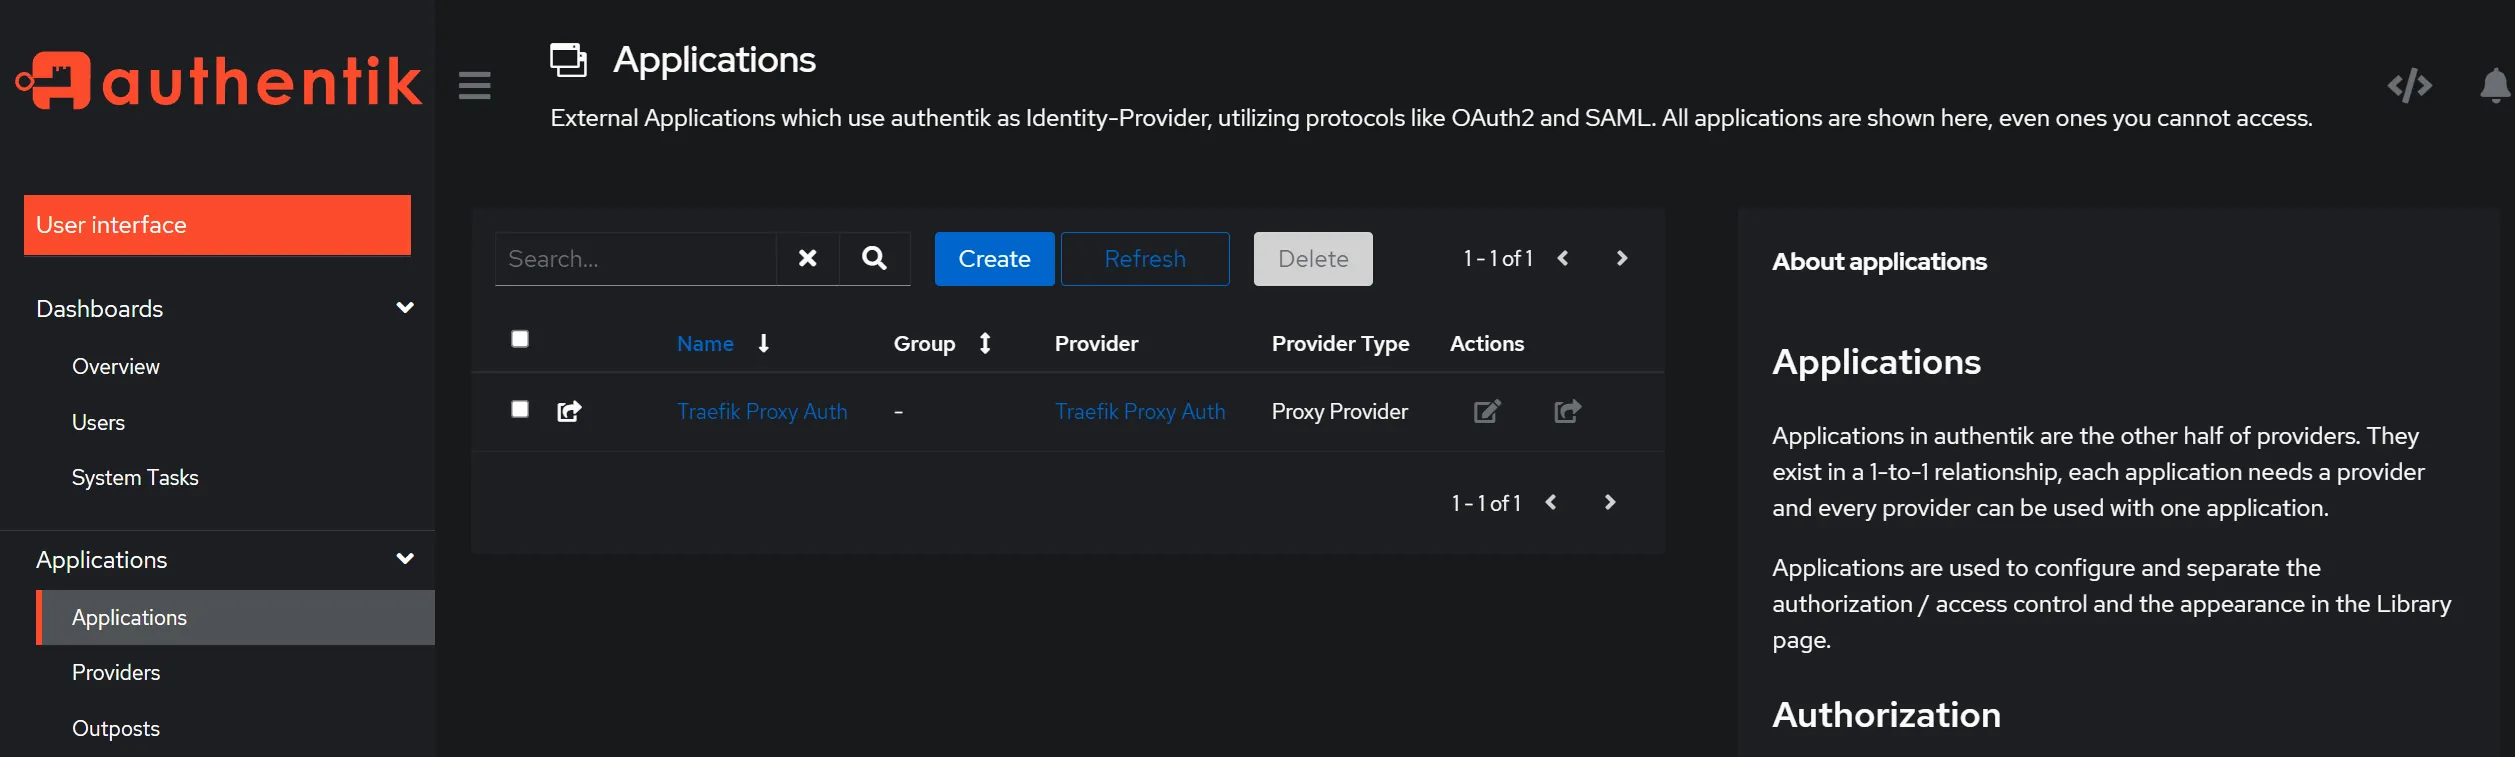The image size is (2515, 757).
Task: Select all applications checkbox in header
Action: (x=520, y=339)
